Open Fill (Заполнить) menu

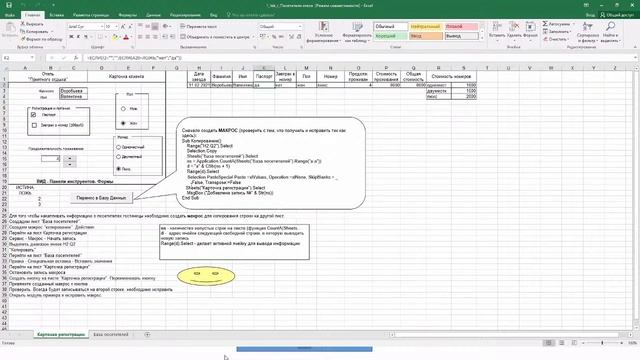(557, 31)
